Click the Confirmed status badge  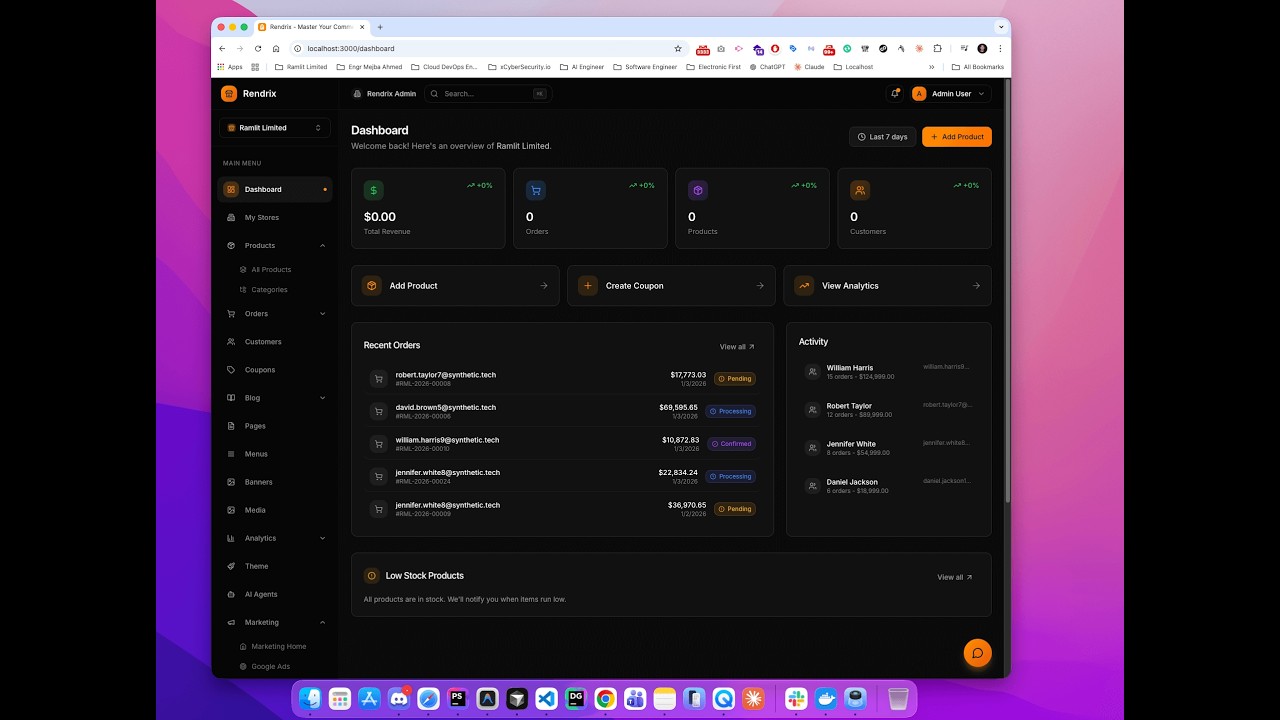(x=732, y=444)
